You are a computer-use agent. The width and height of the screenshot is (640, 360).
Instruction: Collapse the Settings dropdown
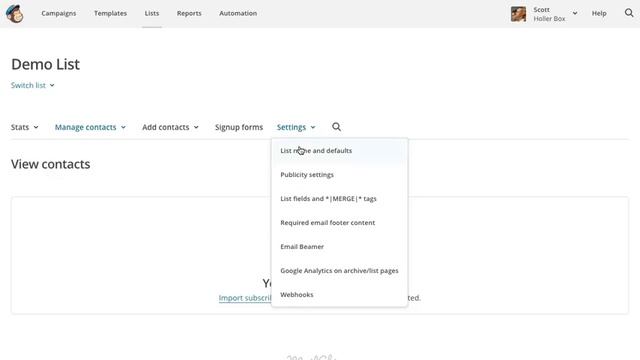(296, 127)
